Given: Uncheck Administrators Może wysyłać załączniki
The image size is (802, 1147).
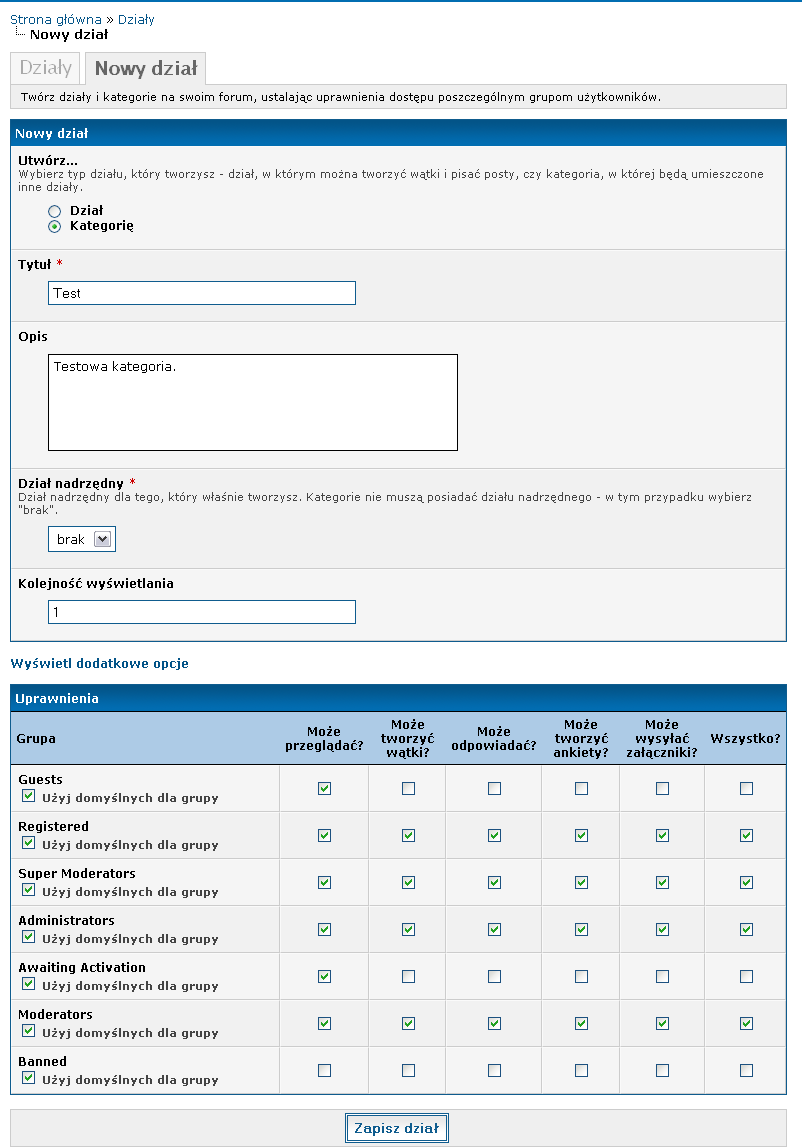Looking at the screenshot, I should [662, 930].
